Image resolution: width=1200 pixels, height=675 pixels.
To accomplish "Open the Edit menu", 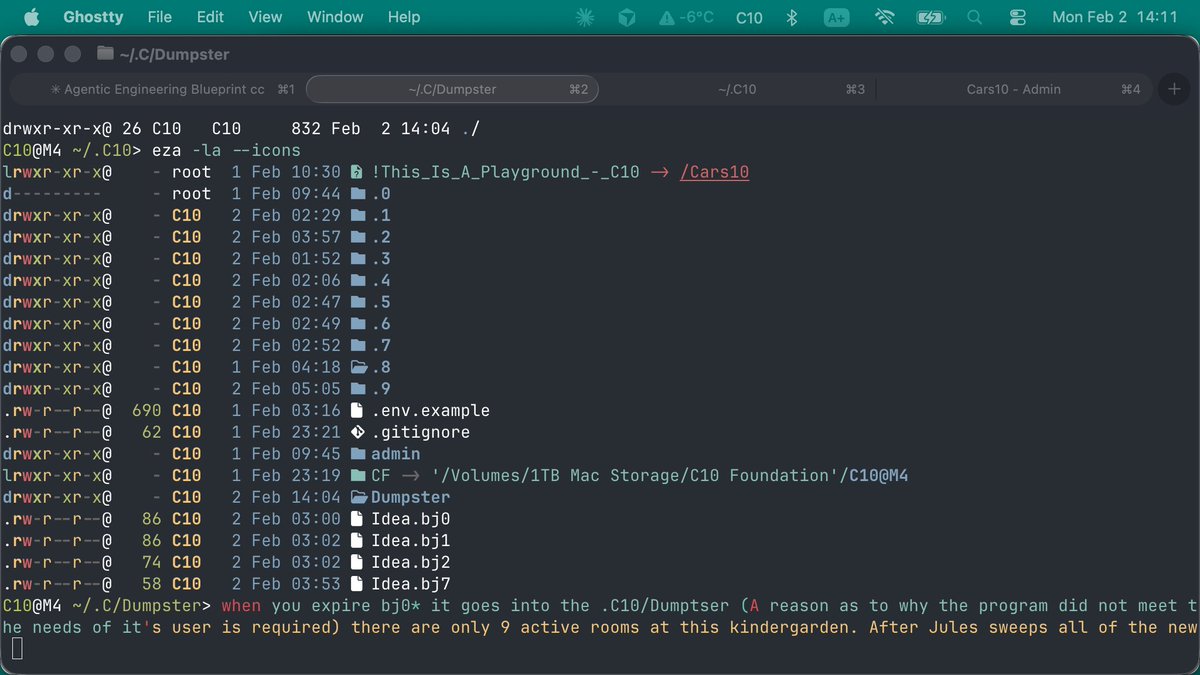I will click(x=210, y=17).
